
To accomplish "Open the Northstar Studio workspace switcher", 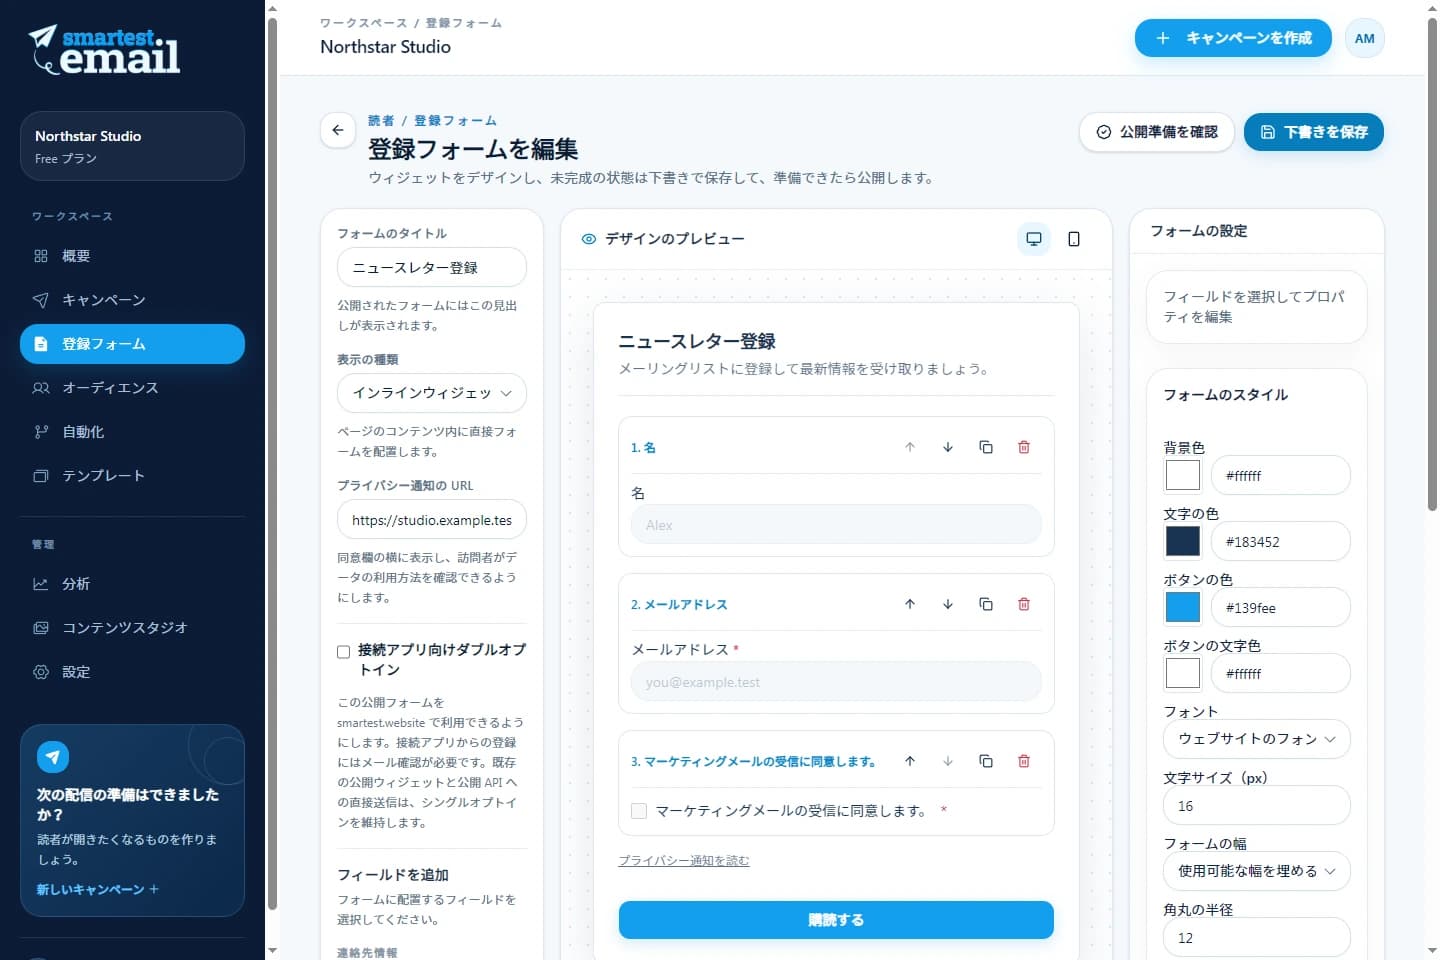I will coord(132,146).
